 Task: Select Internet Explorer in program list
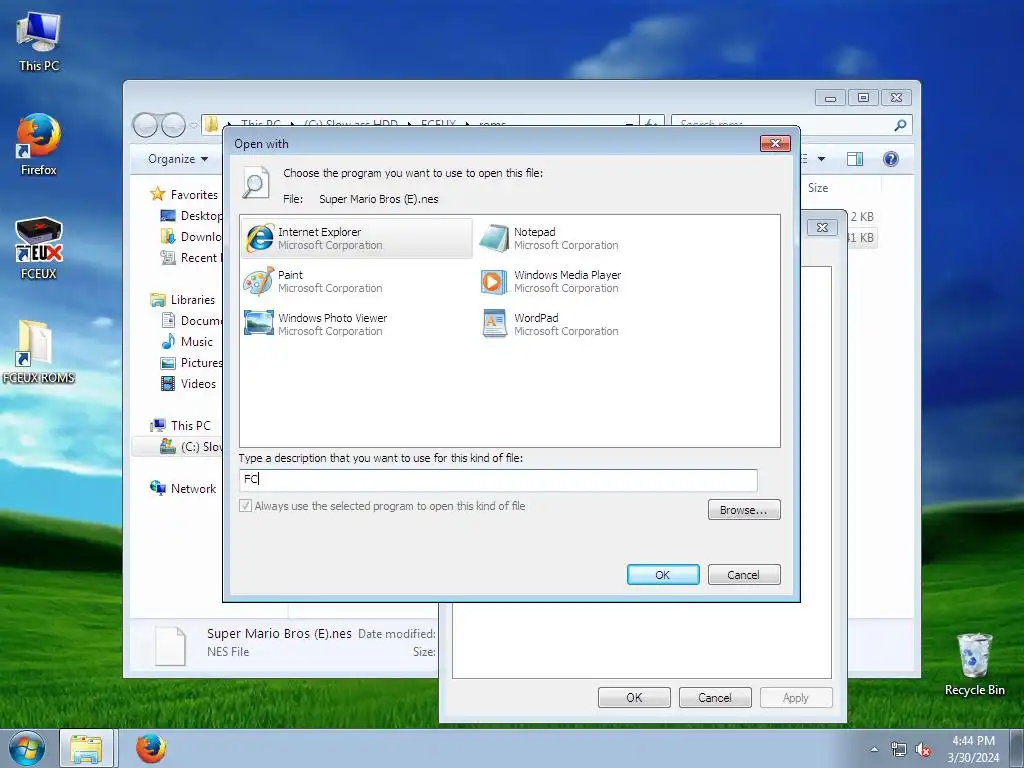coord(357,238)
